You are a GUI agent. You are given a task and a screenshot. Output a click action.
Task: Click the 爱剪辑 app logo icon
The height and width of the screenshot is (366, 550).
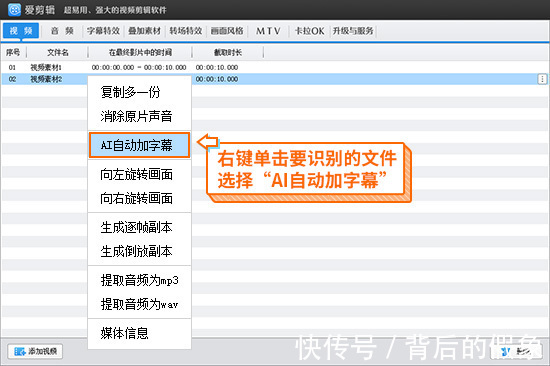[x=14, y=9]
